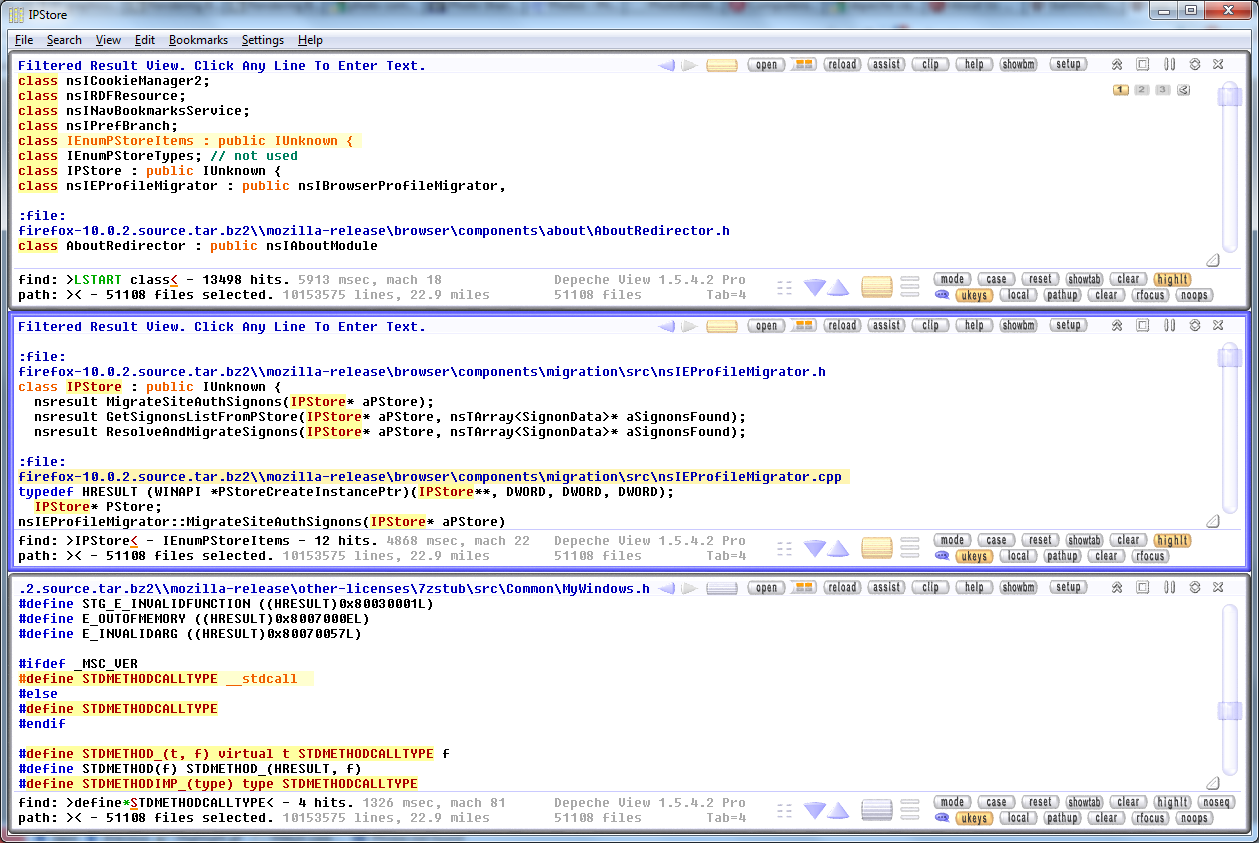This screenshot has height=843, width=1259.
Task: Close the top pane with its X icon
Action: tap(1218, 64)
